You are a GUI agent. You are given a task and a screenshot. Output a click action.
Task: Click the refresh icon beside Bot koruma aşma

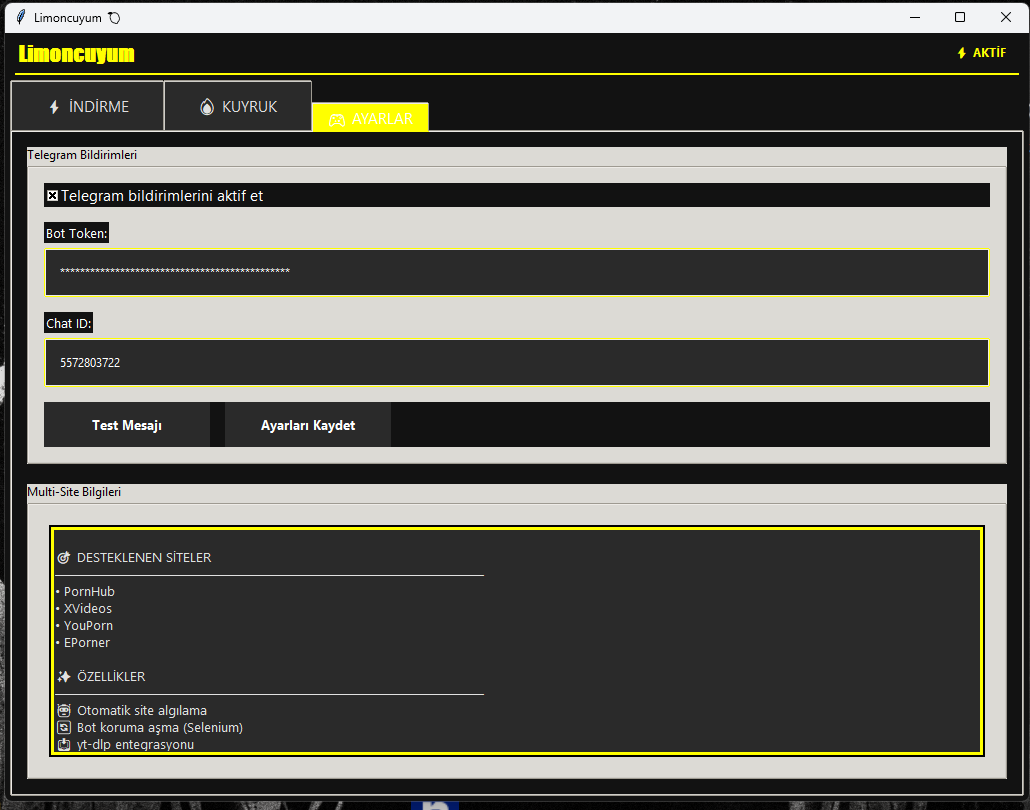pos(64,728)
